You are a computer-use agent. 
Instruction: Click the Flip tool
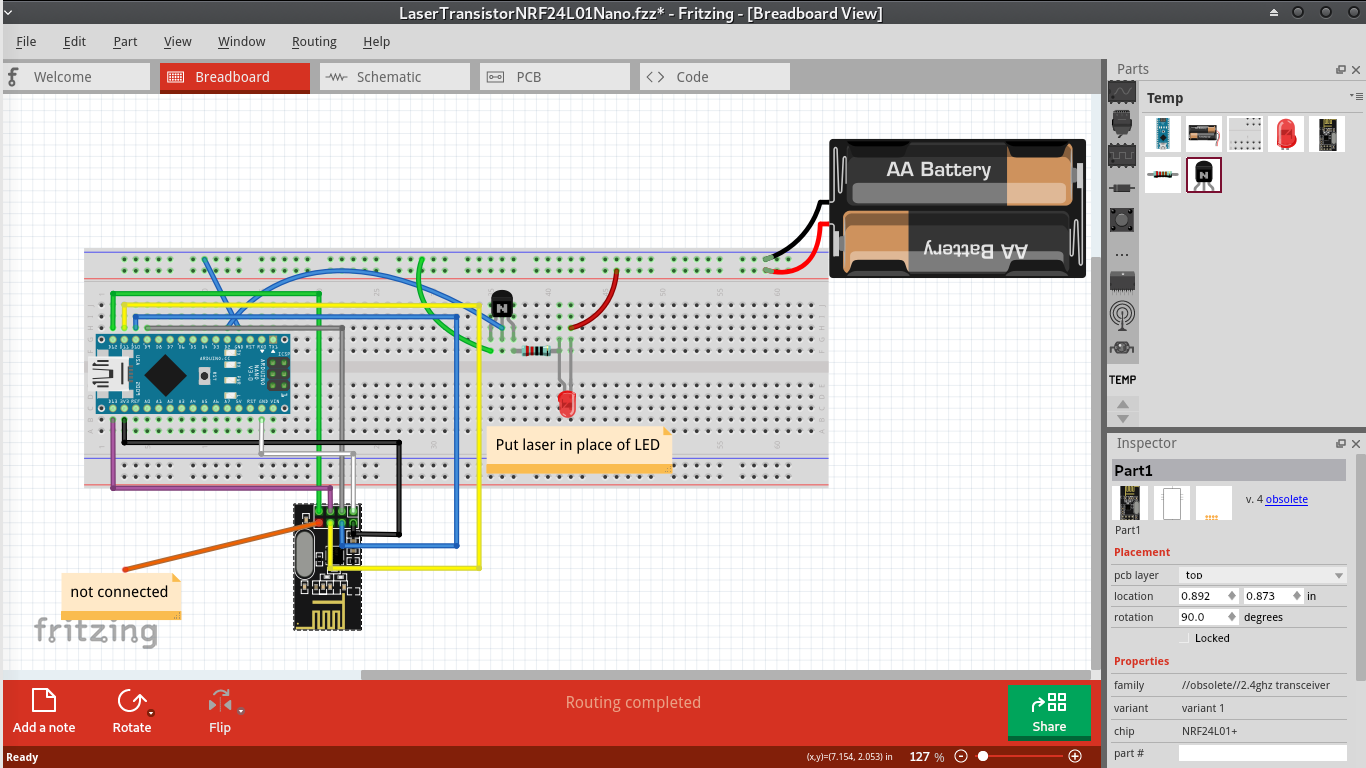tap(220, 711)
